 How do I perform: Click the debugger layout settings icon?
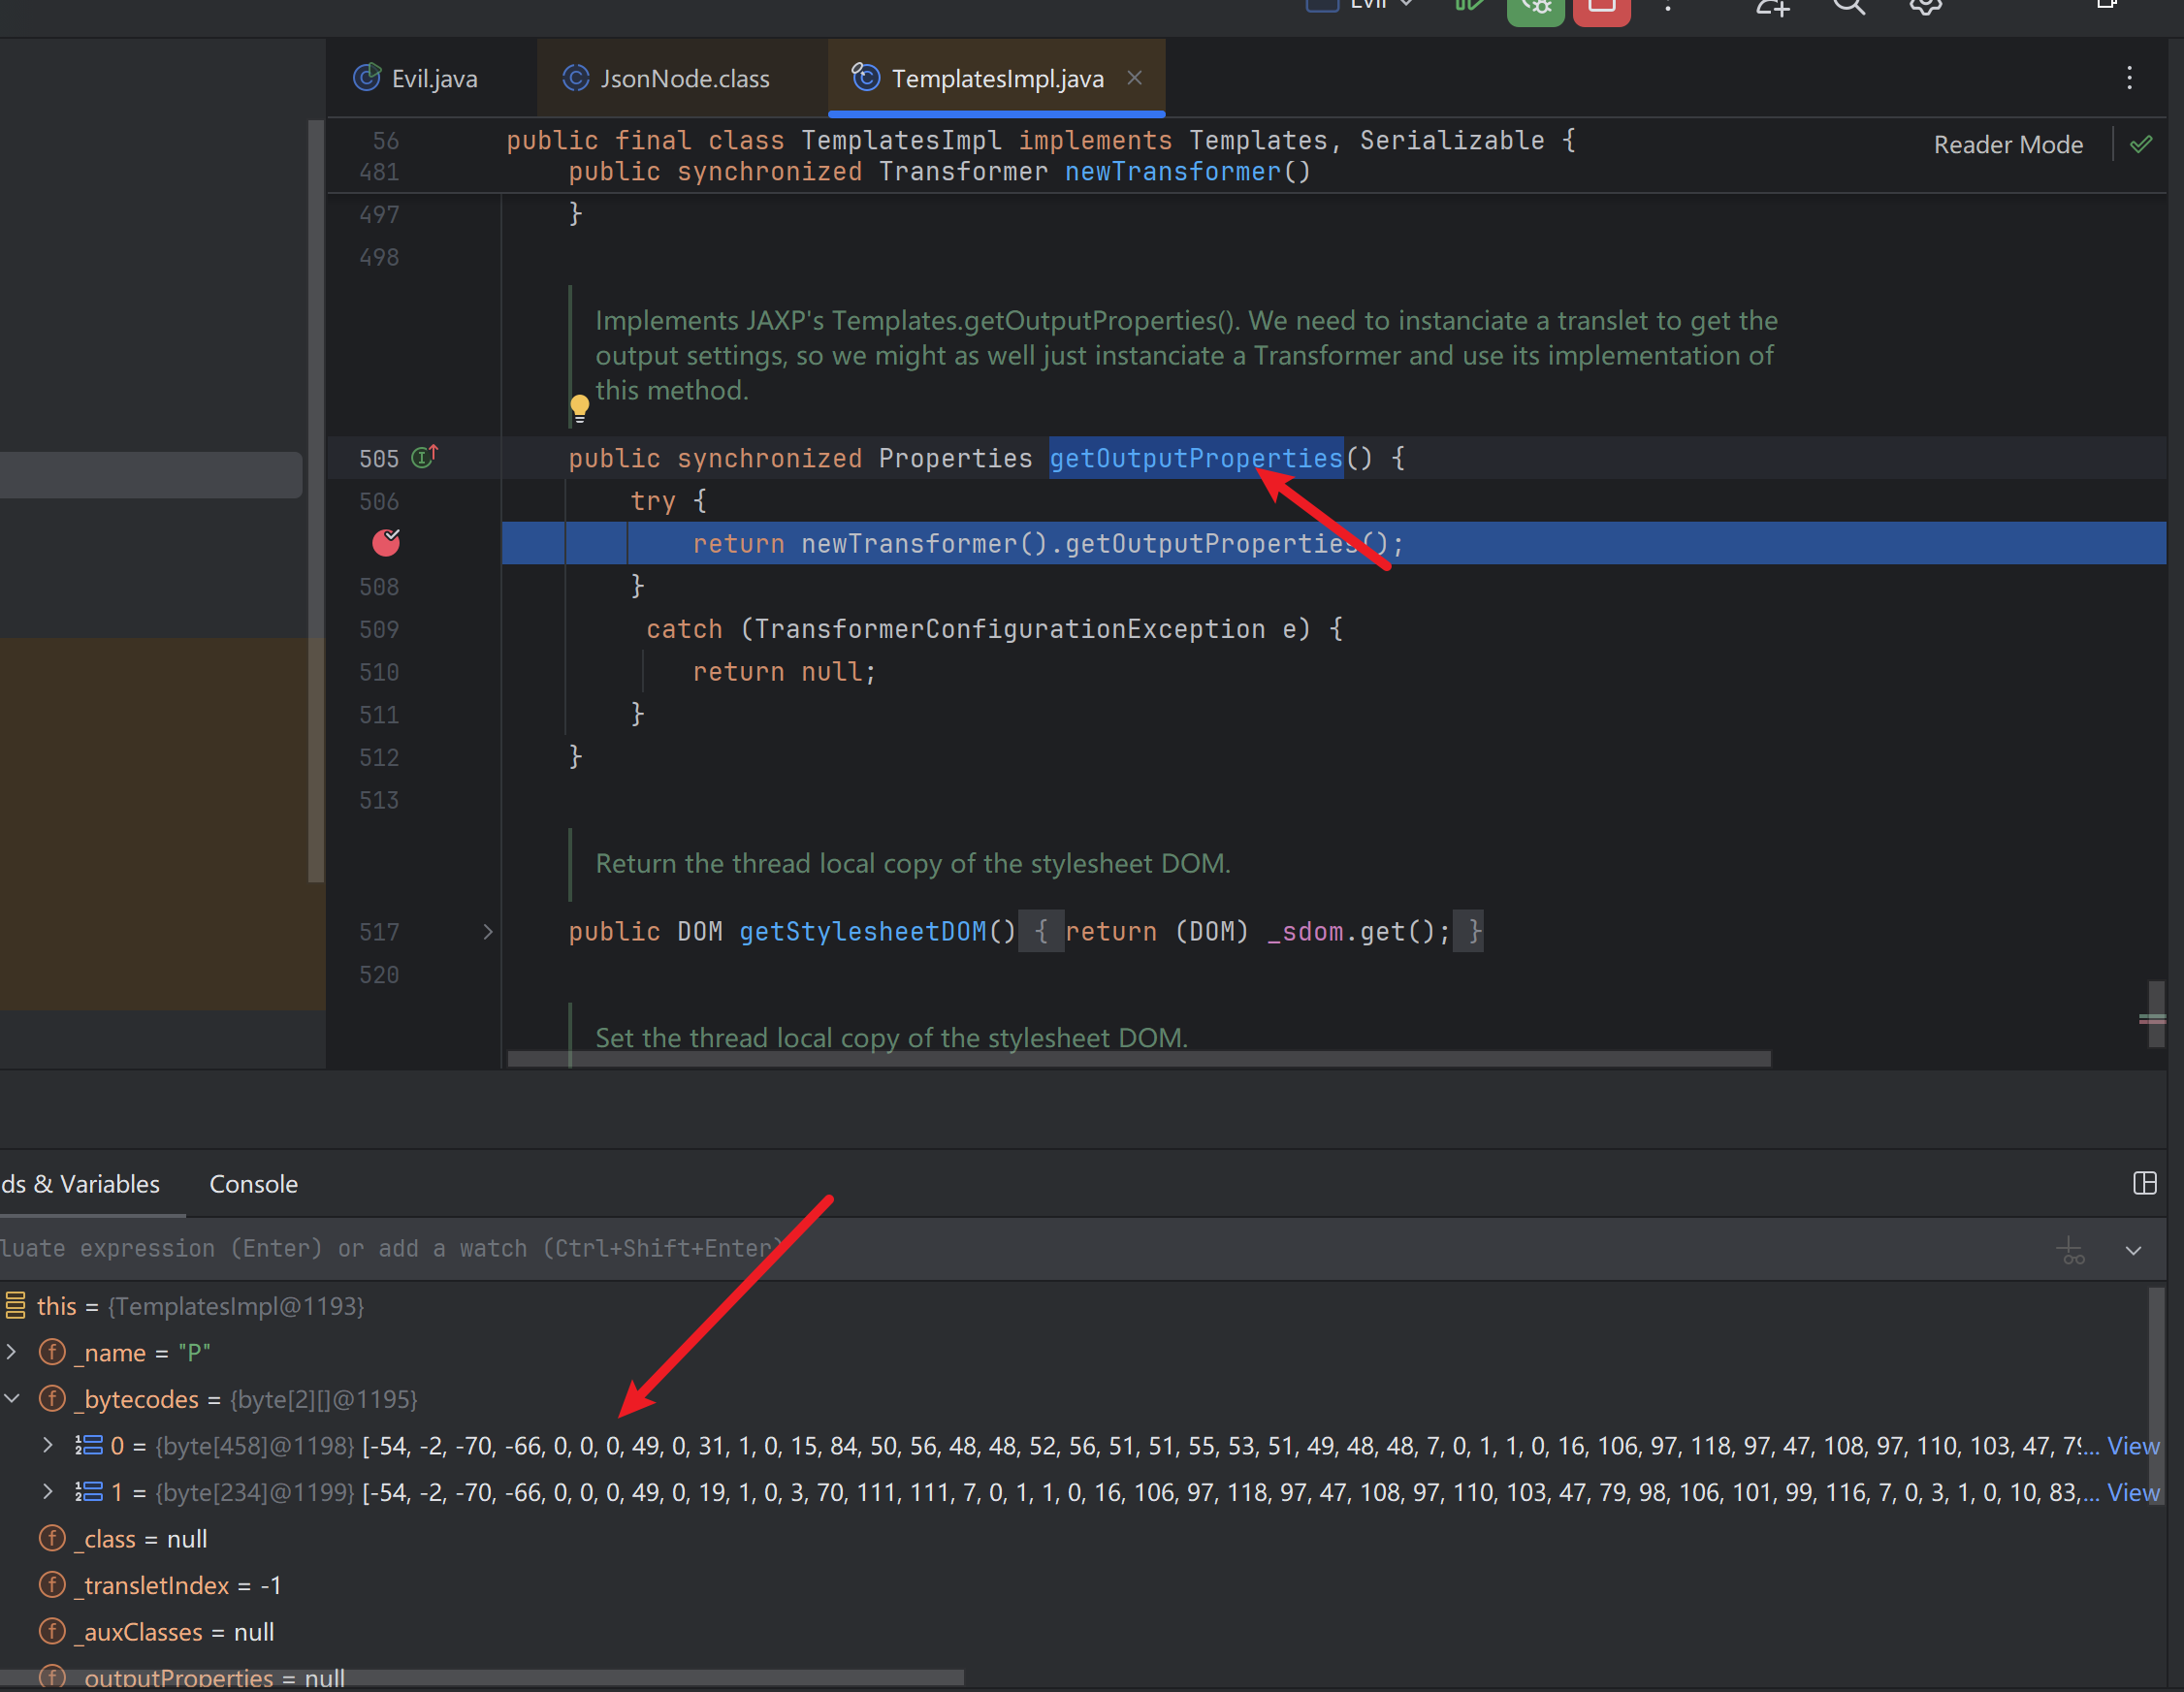pyautogui.click(x=2144, y=1184)
